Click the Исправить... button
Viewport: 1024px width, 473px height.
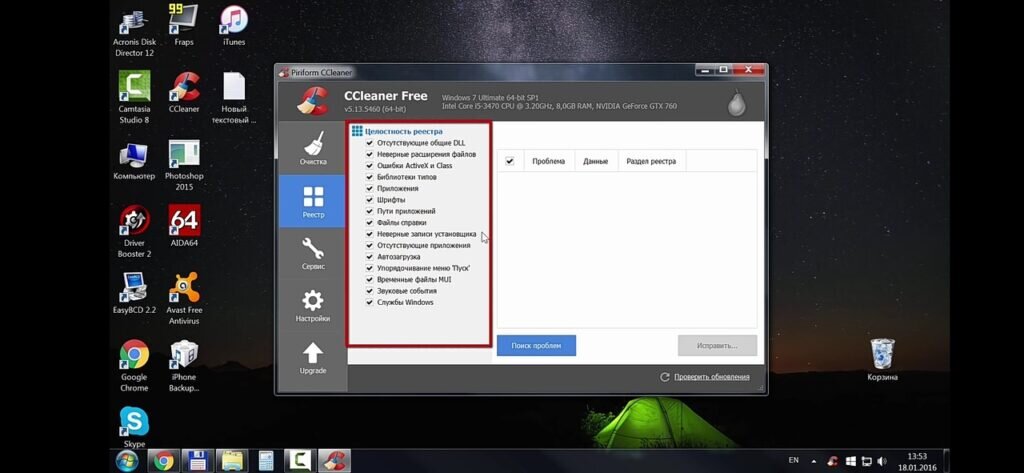click(717, 346)
